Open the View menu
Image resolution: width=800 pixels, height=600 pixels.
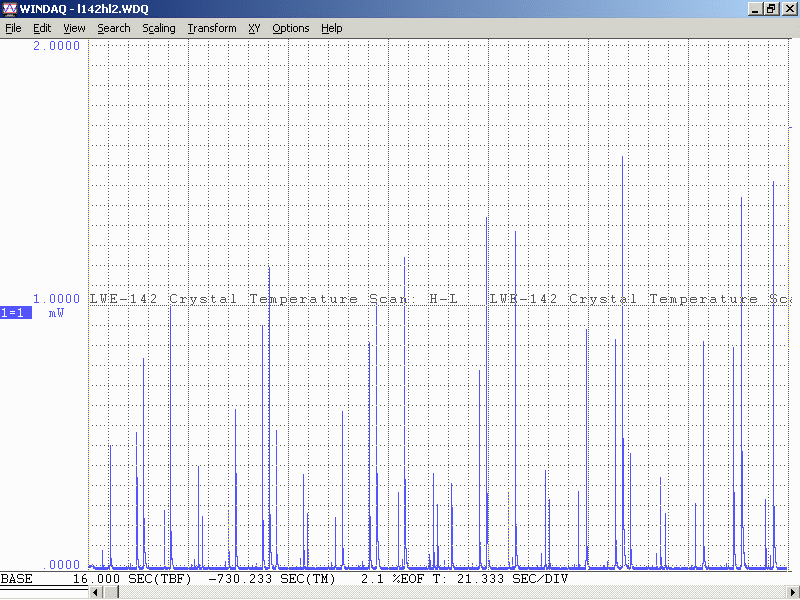(74, 28)
